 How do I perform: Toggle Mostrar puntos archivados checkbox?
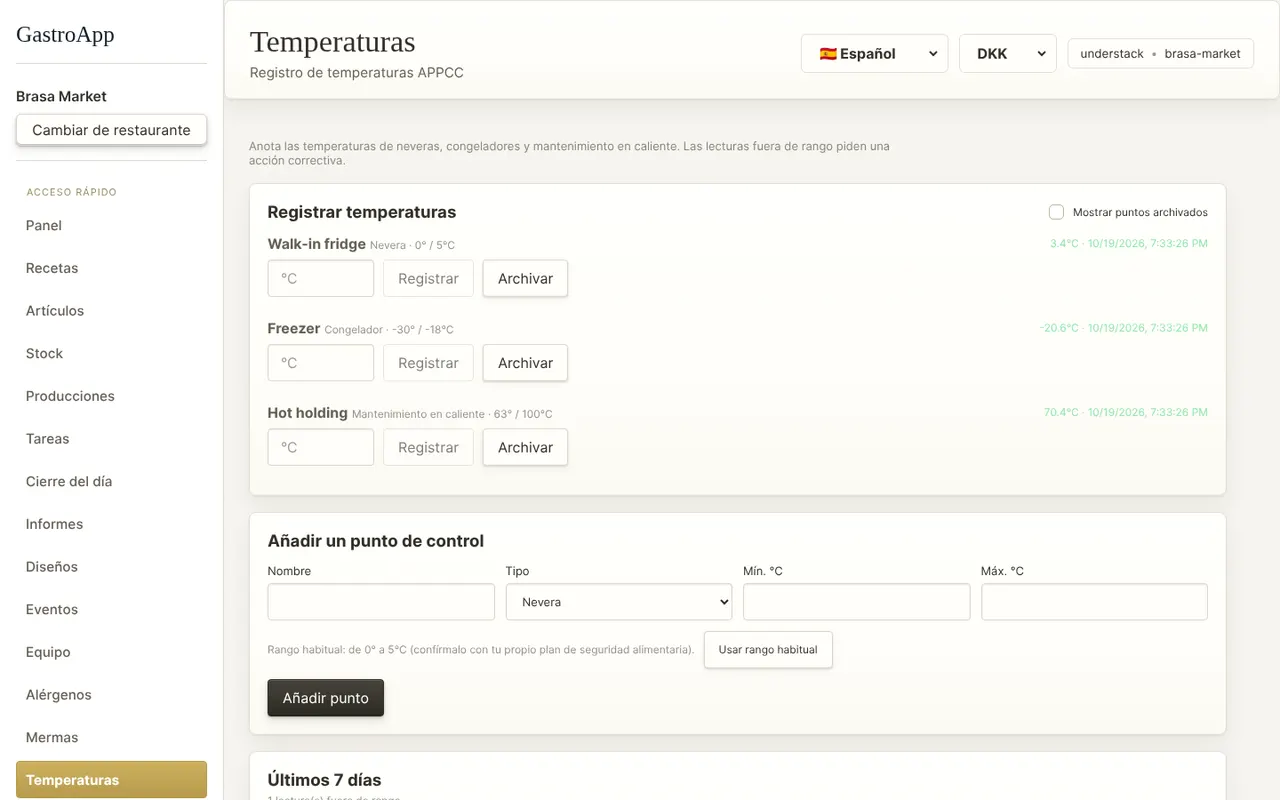coord(1056,212)
